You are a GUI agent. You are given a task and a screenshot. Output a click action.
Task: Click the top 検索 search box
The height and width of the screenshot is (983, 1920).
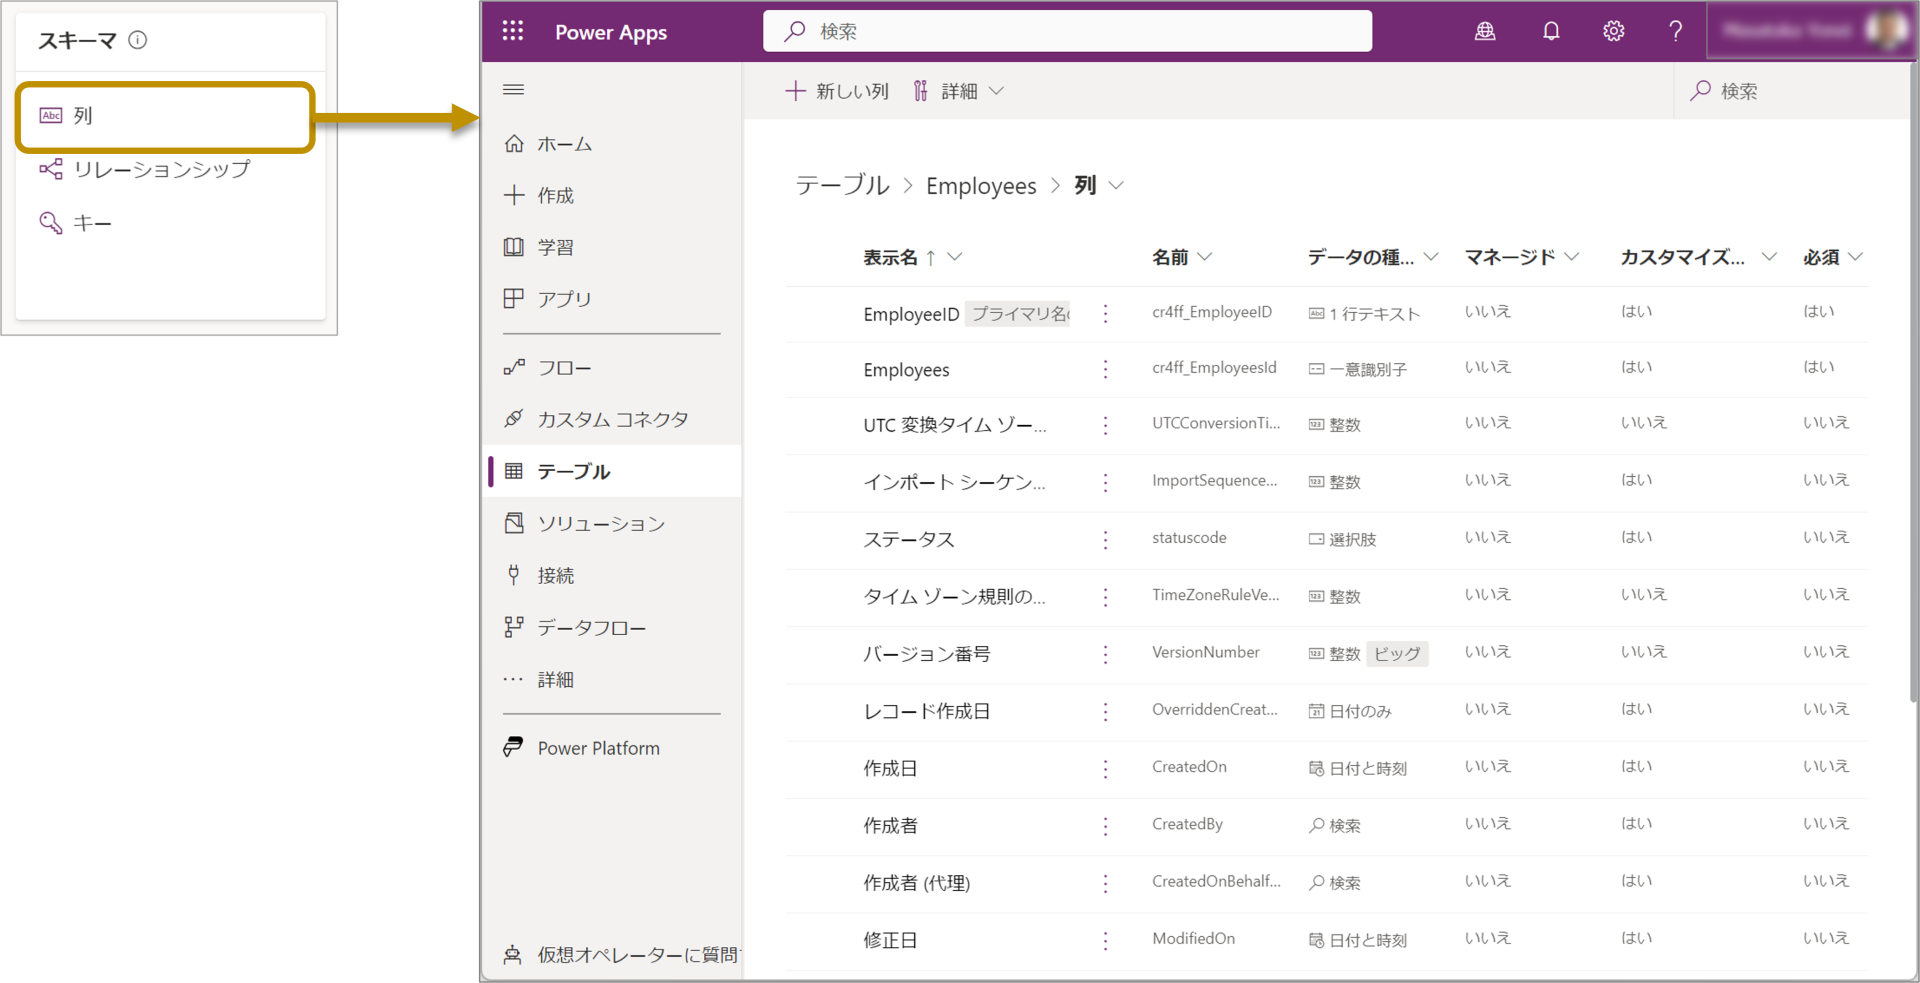point(1067,31)
